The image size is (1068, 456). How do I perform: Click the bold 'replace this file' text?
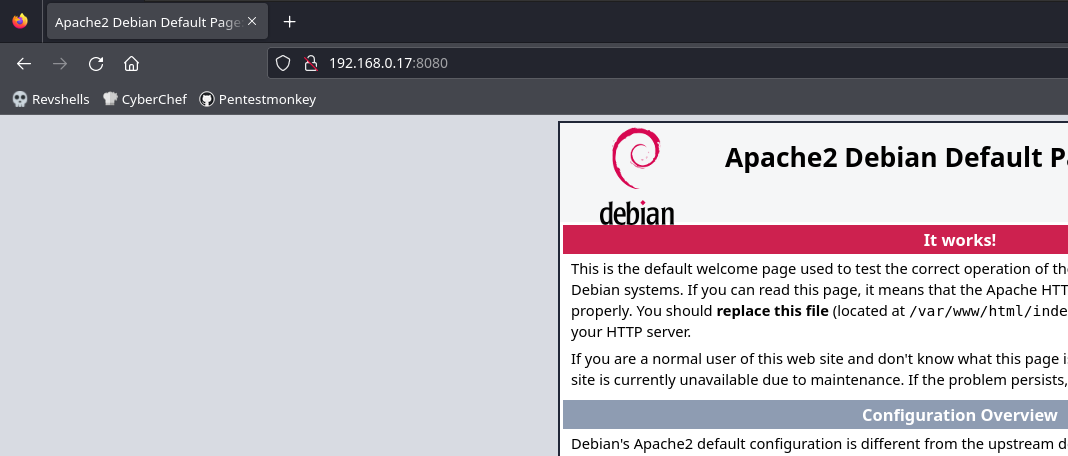[x=772, y=311]
